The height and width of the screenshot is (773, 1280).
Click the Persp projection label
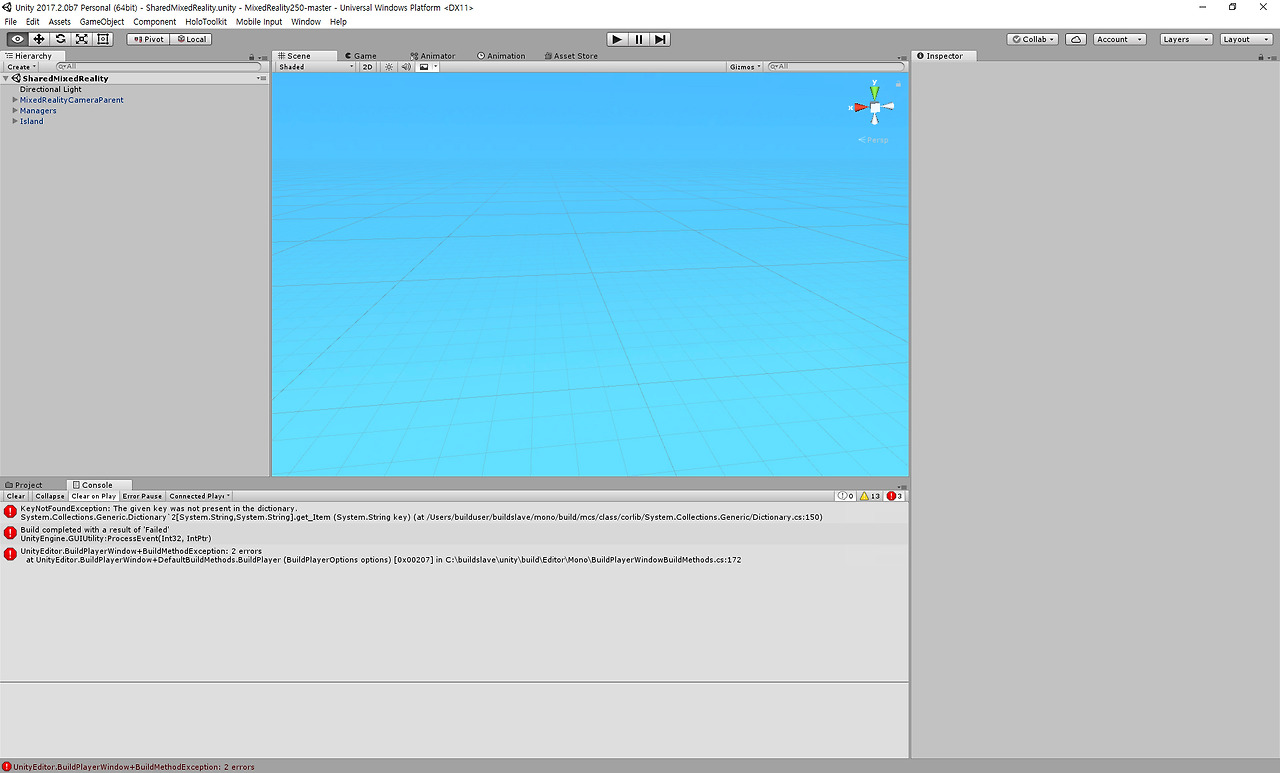pyautogui.click(x=873, y=140)
